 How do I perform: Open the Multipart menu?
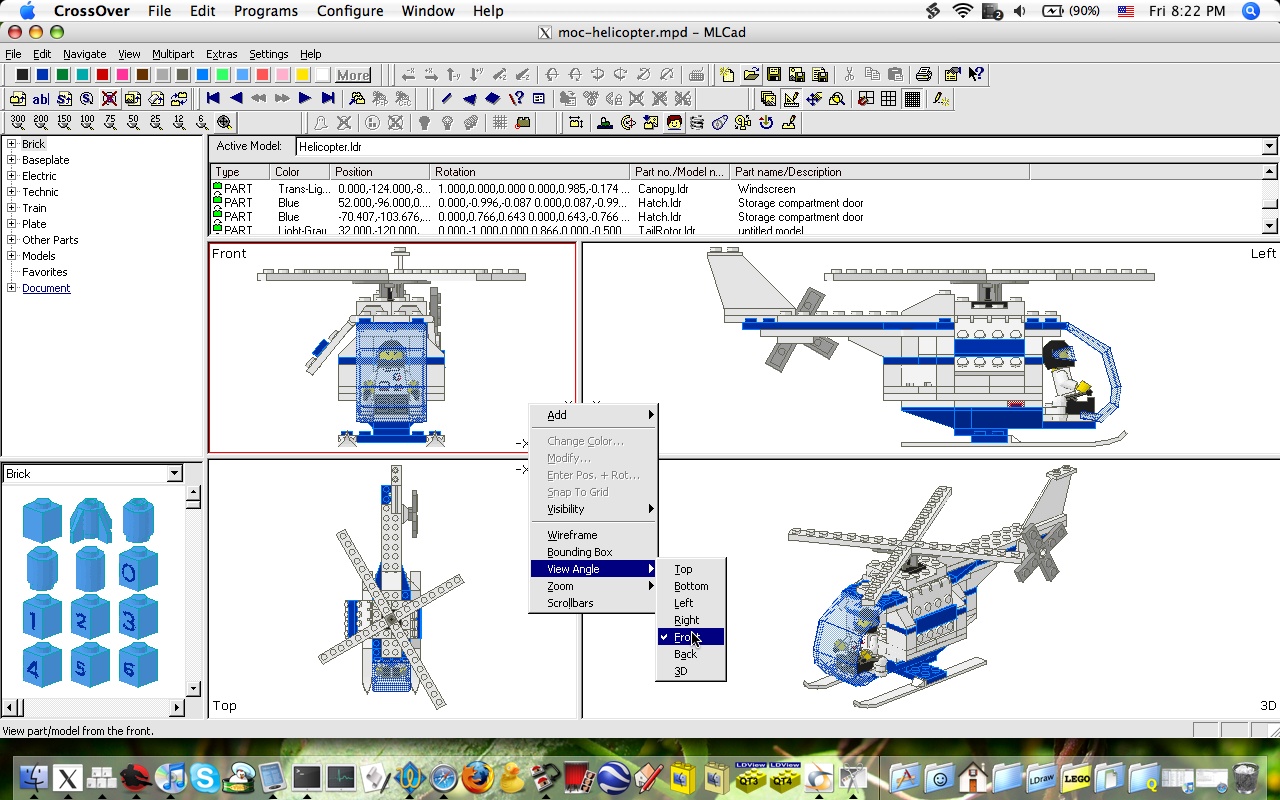[x=173, y=54]
